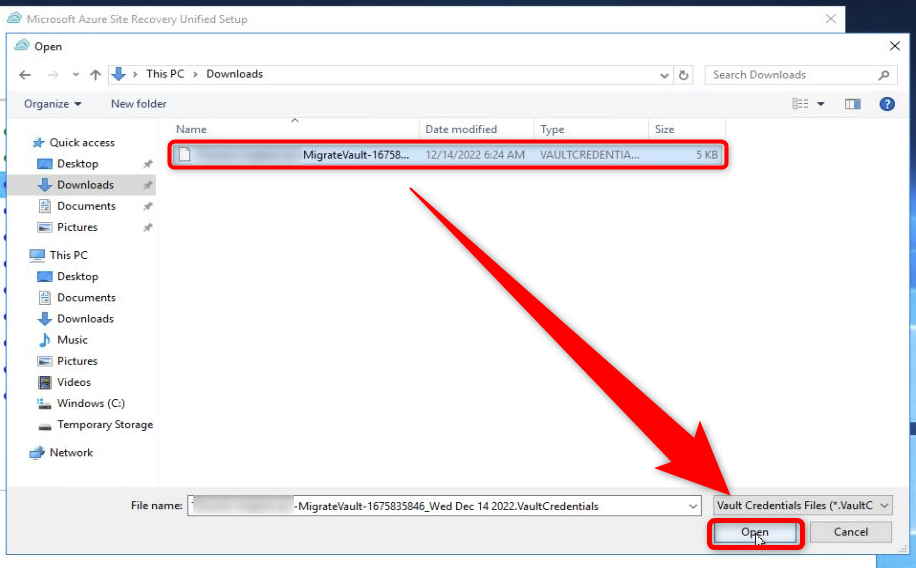The height and width of the screenshot is (568, 916).
Task: Click the 12/14/2022 6:24 AM date cell
Action: pyautogui.click(x=475, y=155)
